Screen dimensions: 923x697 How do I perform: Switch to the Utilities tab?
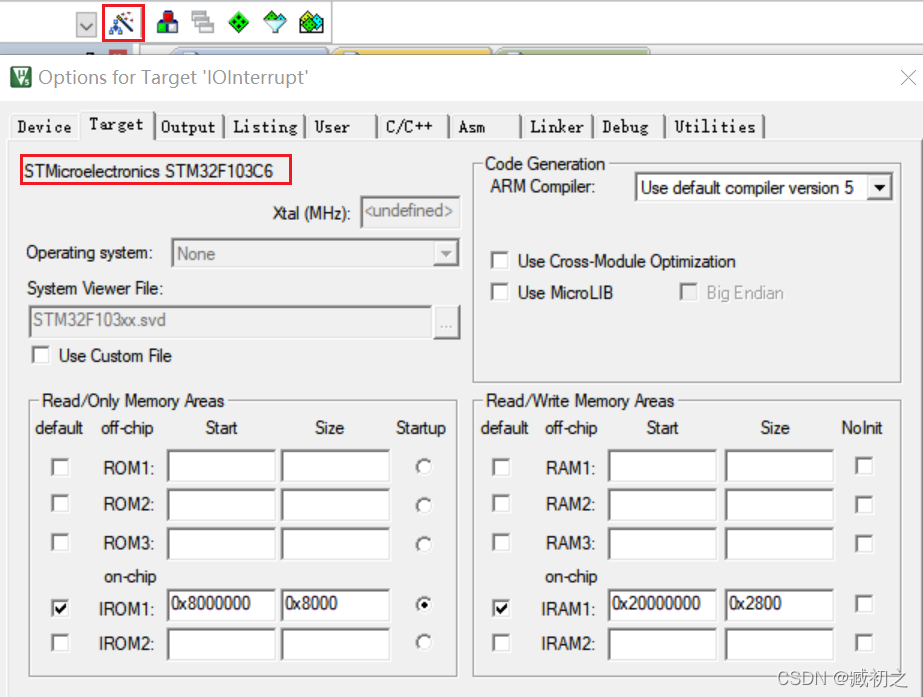715,127
